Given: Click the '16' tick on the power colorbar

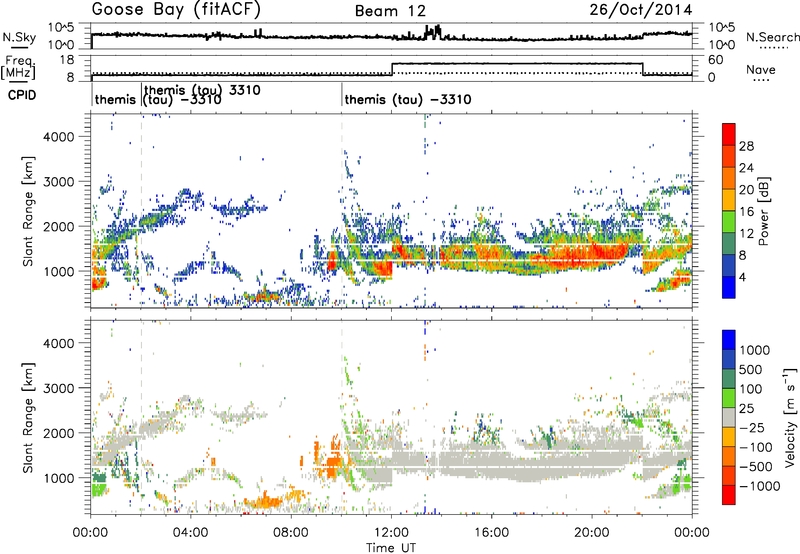Looking at the screenshot, I should pyautogui.click(x=746, y=212).
